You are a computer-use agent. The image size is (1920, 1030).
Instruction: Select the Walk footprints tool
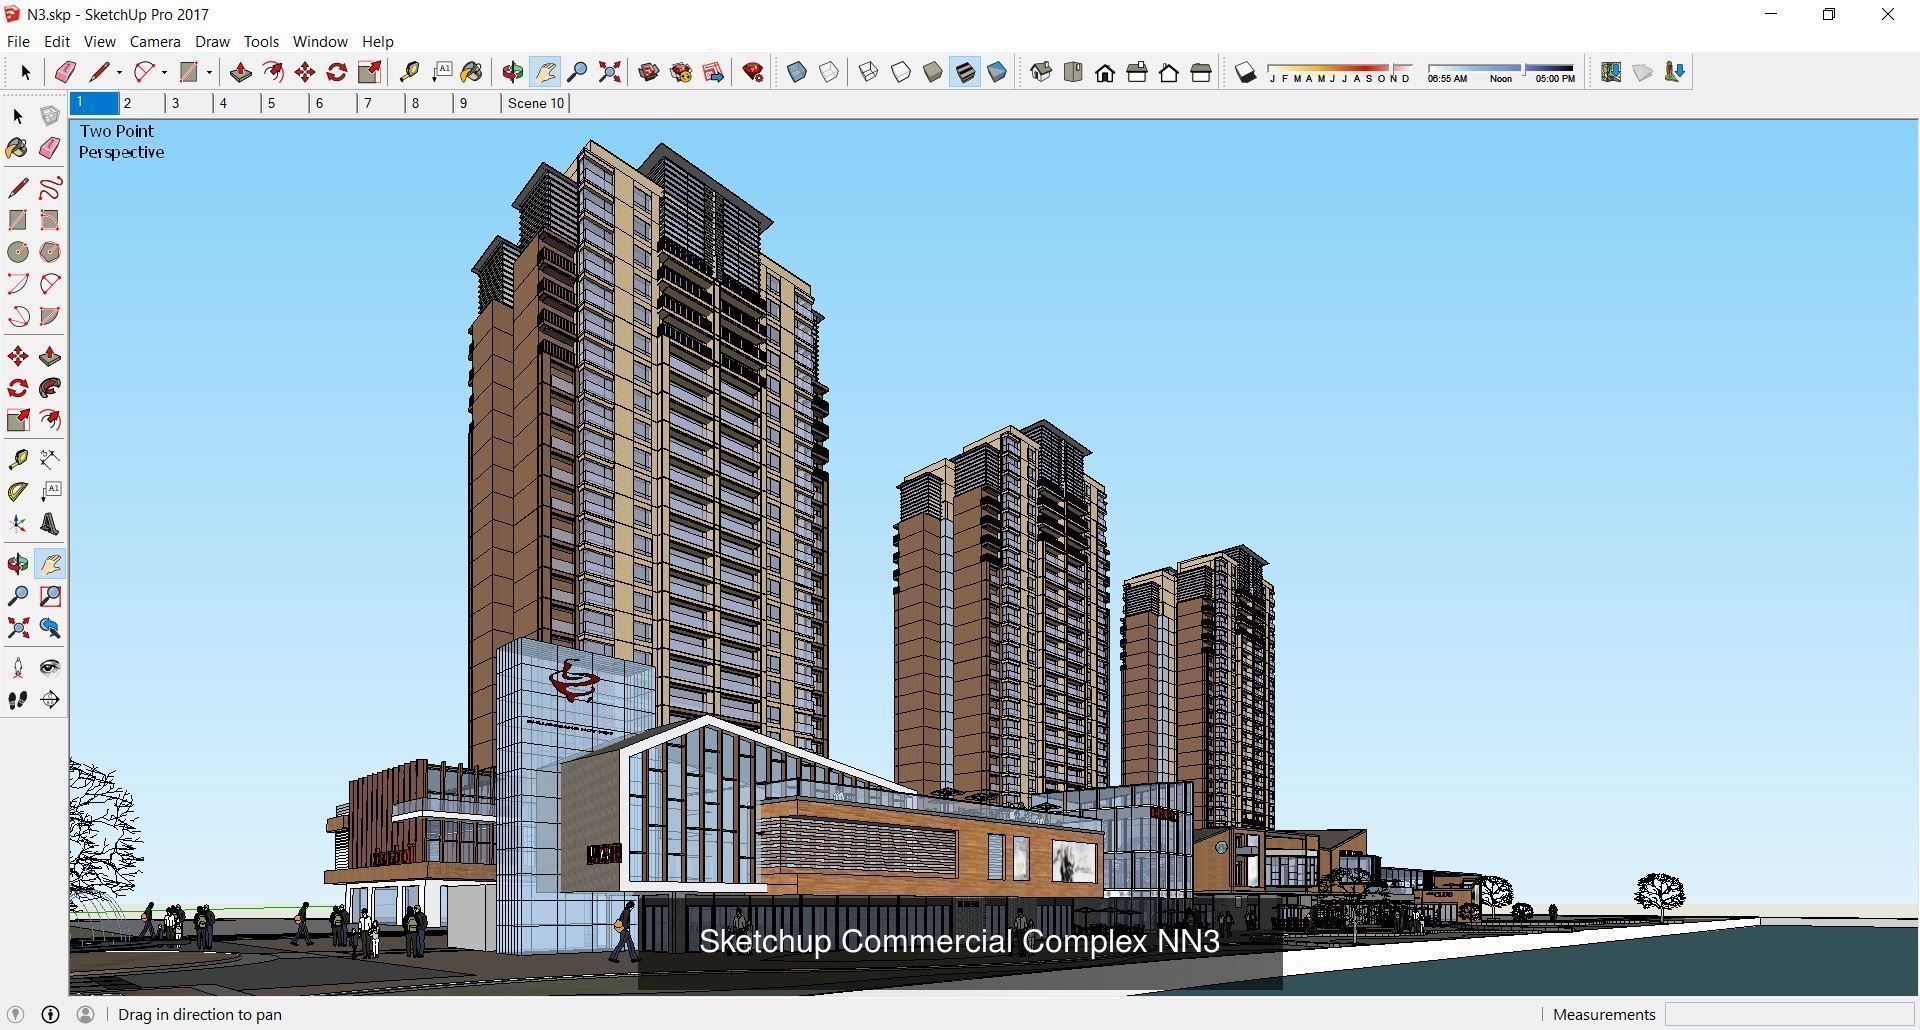tap(18, 700)
